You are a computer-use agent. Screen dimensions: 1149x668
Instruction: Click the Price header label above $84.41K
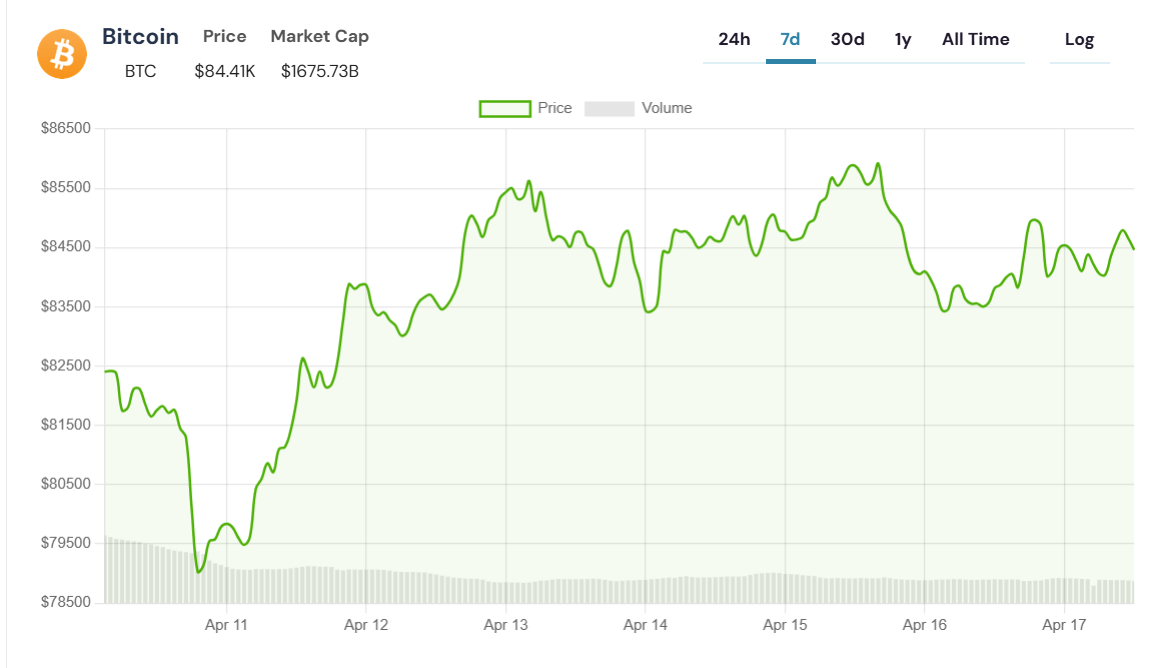[x=224, y=37]
